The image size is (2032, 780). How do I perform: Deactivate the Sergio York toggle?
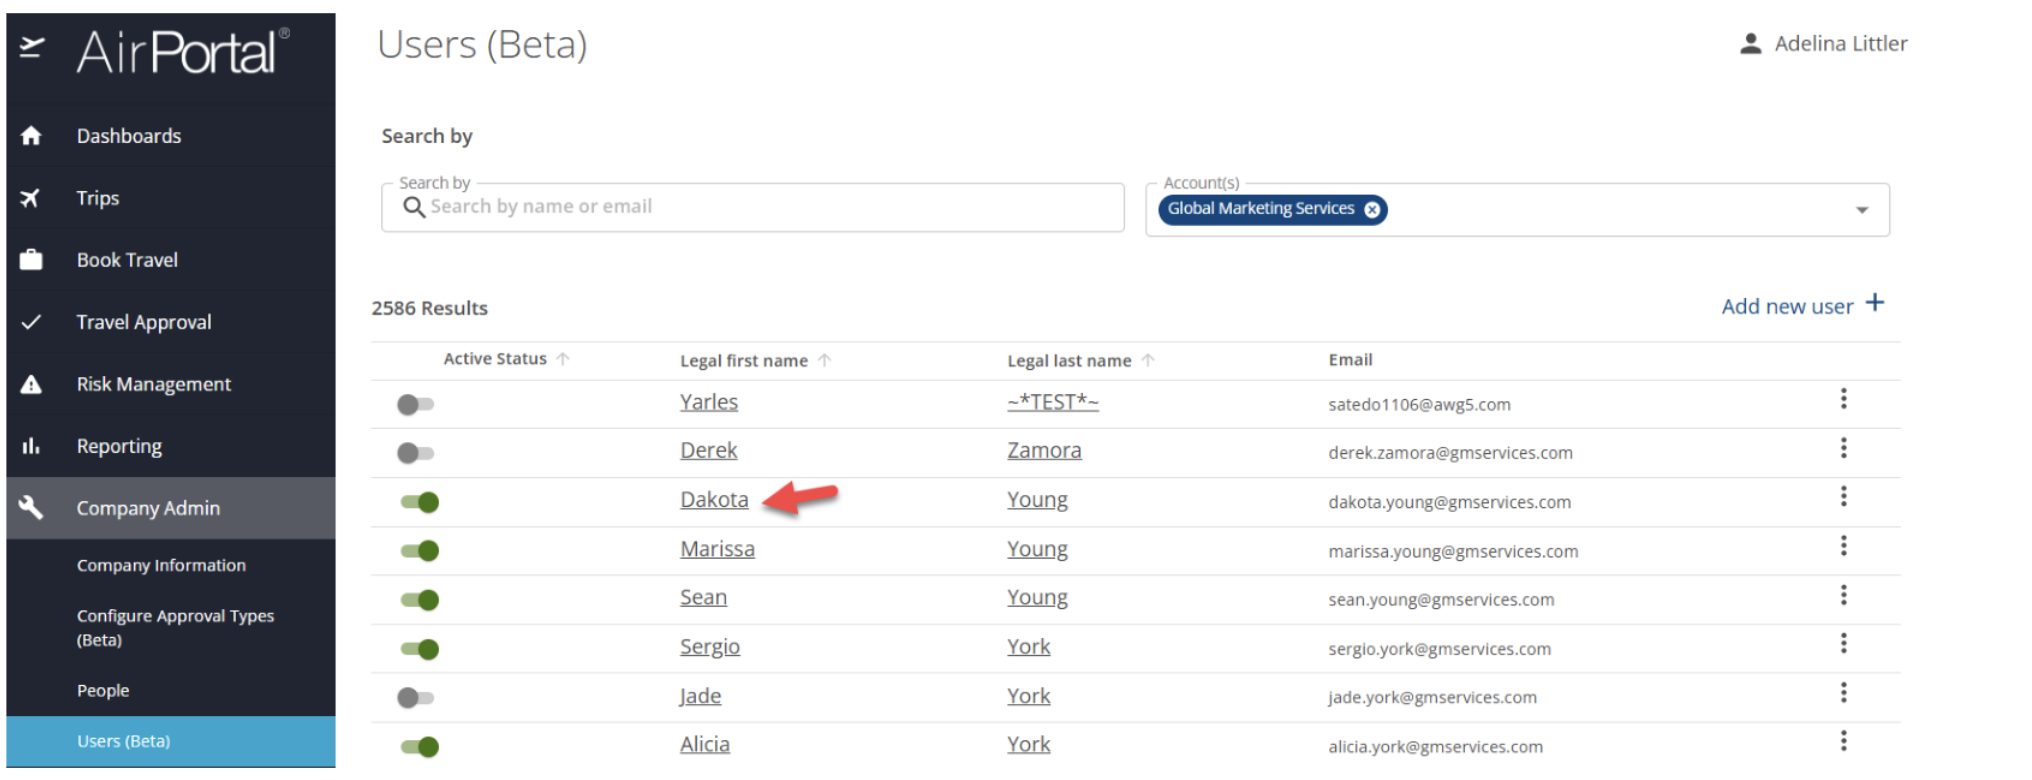[x=420, y=649]
